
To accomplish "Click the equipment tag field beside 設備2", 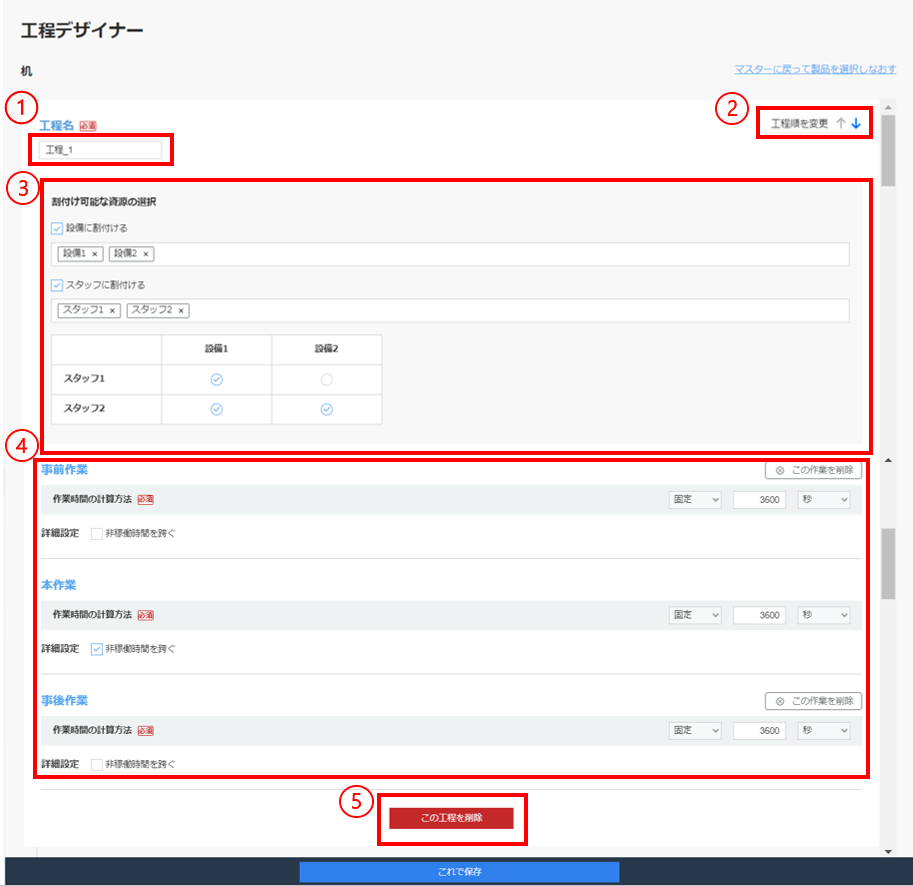I will click(450, 254).
